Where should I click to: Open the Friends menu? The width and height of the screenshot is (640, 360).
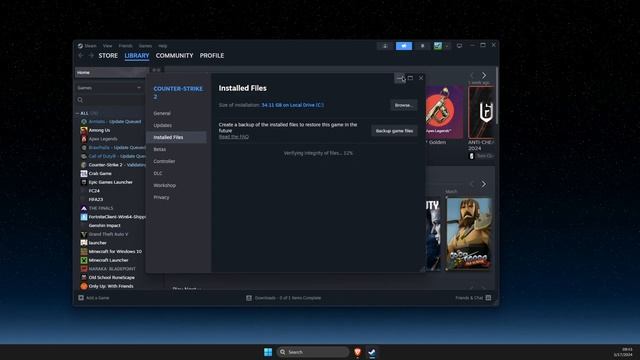pos(125,46)
